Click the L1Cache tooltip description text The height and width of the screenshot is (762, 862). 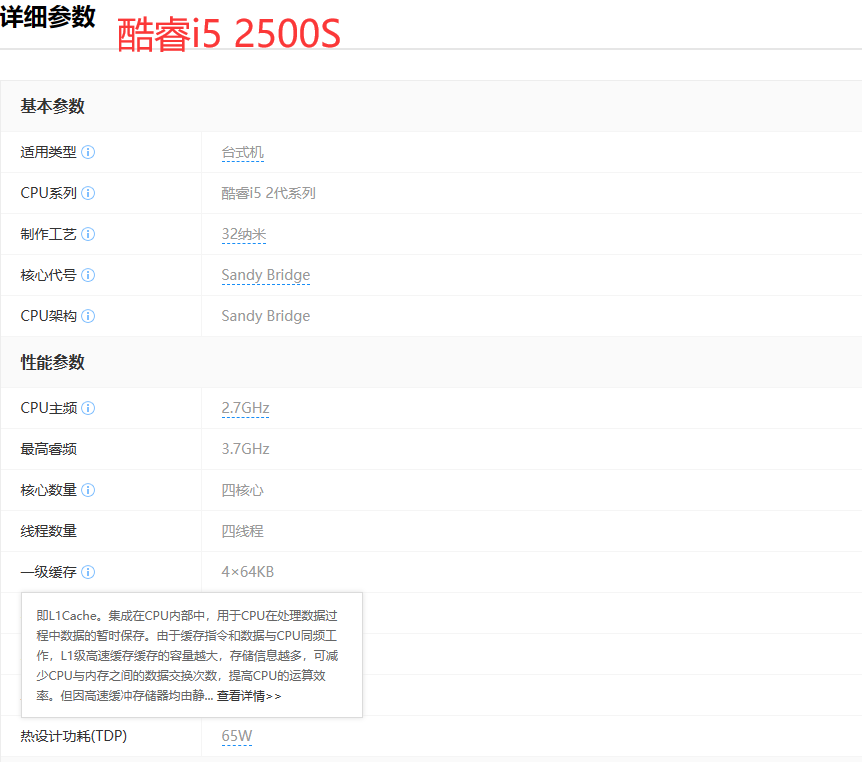point(187,655)
